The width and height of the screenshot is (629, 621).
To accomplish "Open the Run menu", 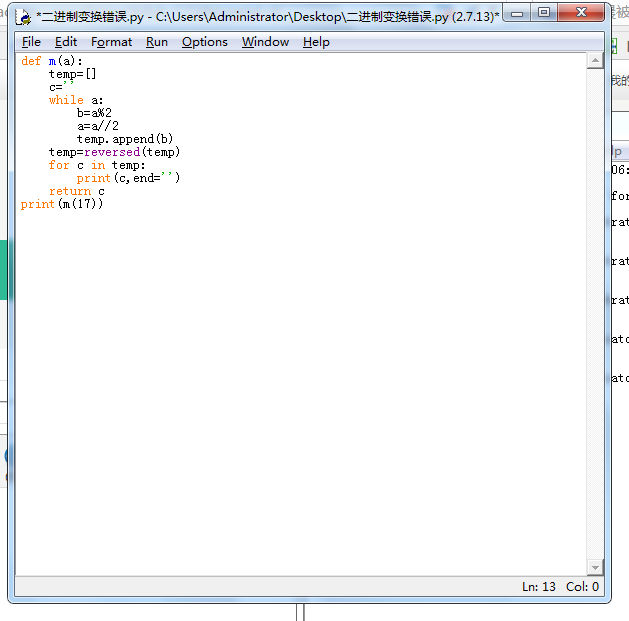I will coord(157,42).
